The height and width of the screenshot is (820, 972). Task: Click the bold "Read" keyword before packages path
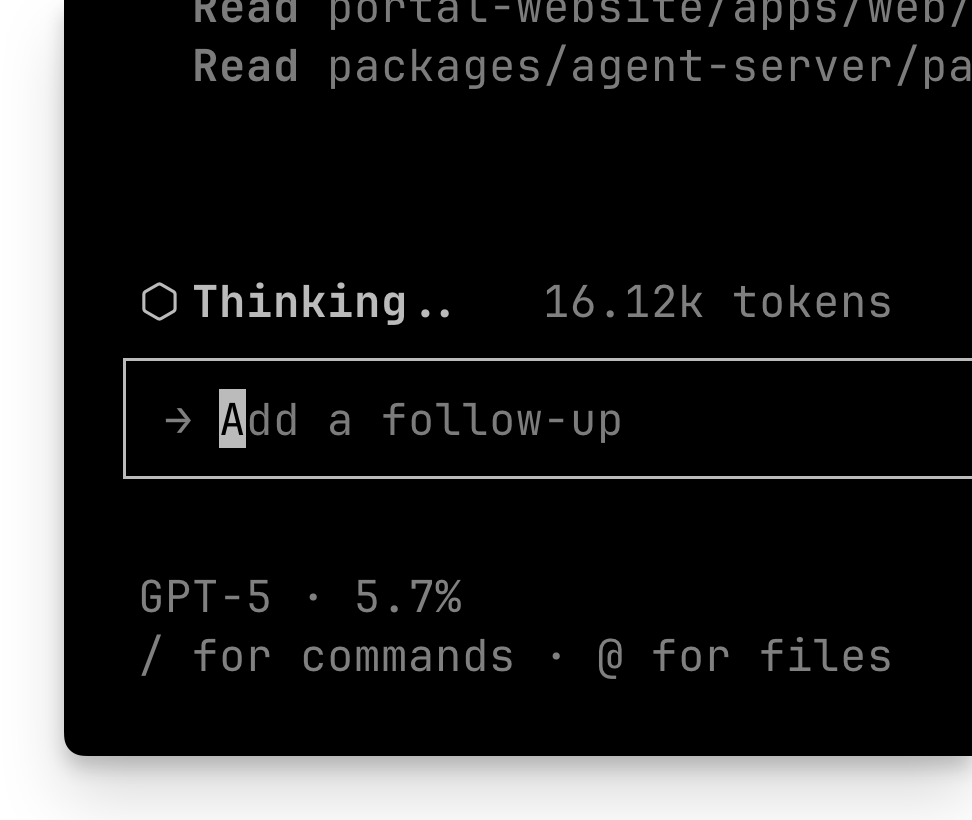pos(245,66)
